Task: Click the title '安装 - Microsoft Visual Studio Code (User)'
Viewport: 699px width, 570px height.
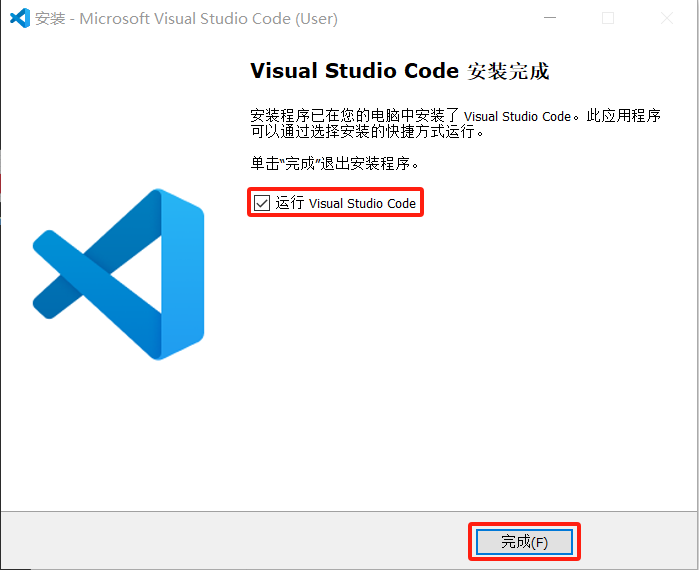Action: pos(186,19)
